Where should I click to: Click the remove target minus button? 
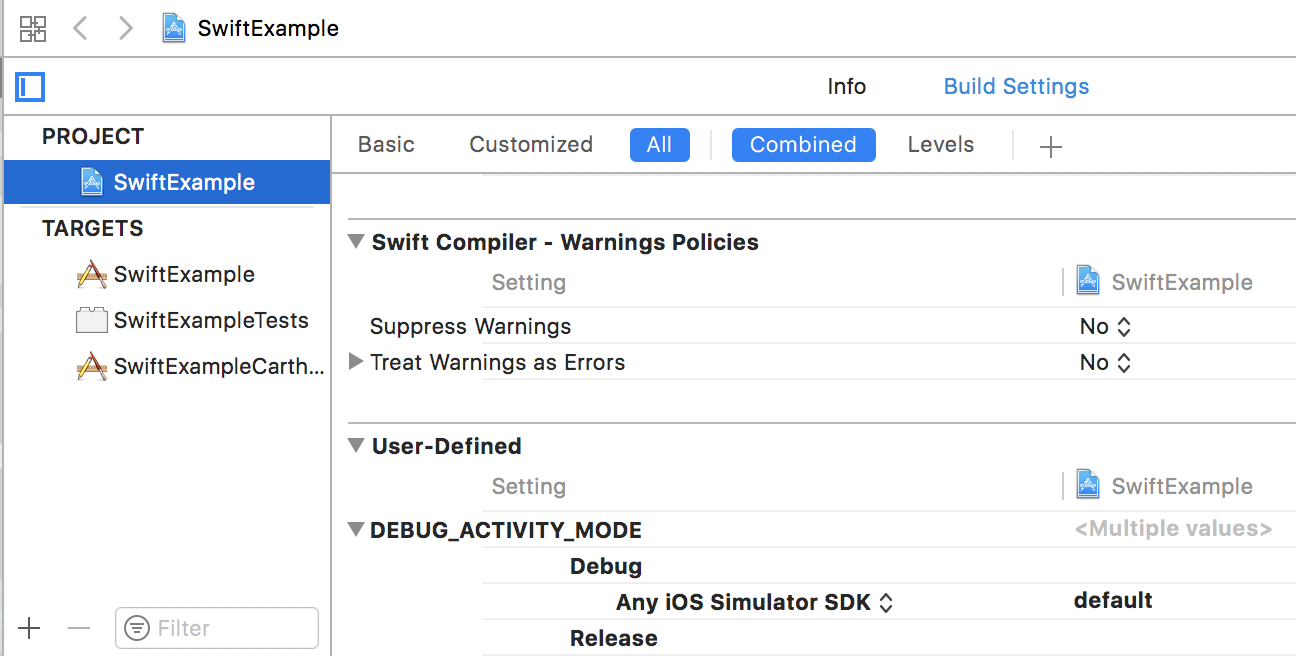tap(79, 628)
